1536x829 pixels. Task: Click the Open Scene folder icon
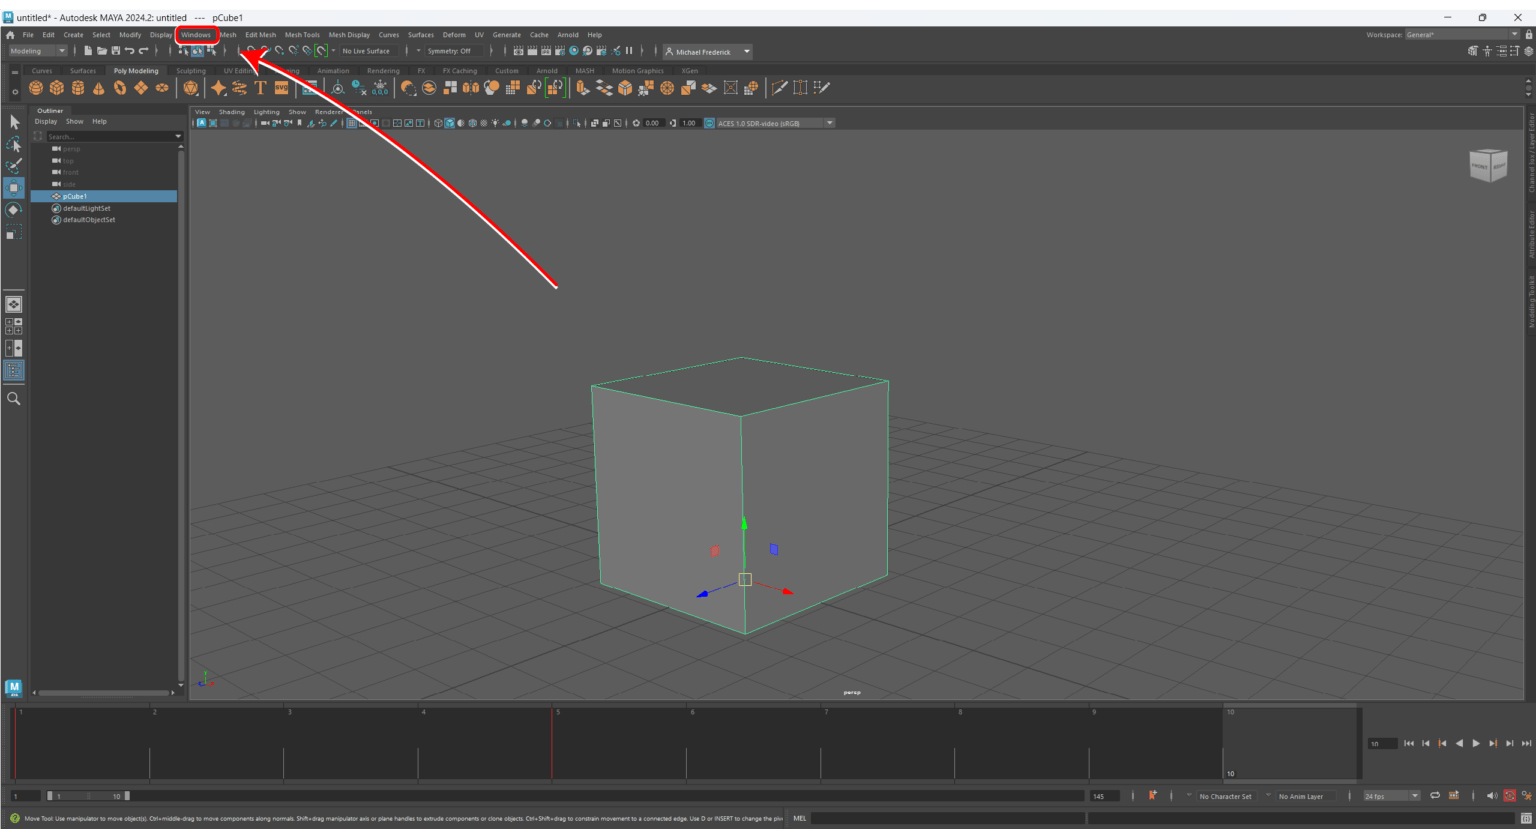[102, 51]
